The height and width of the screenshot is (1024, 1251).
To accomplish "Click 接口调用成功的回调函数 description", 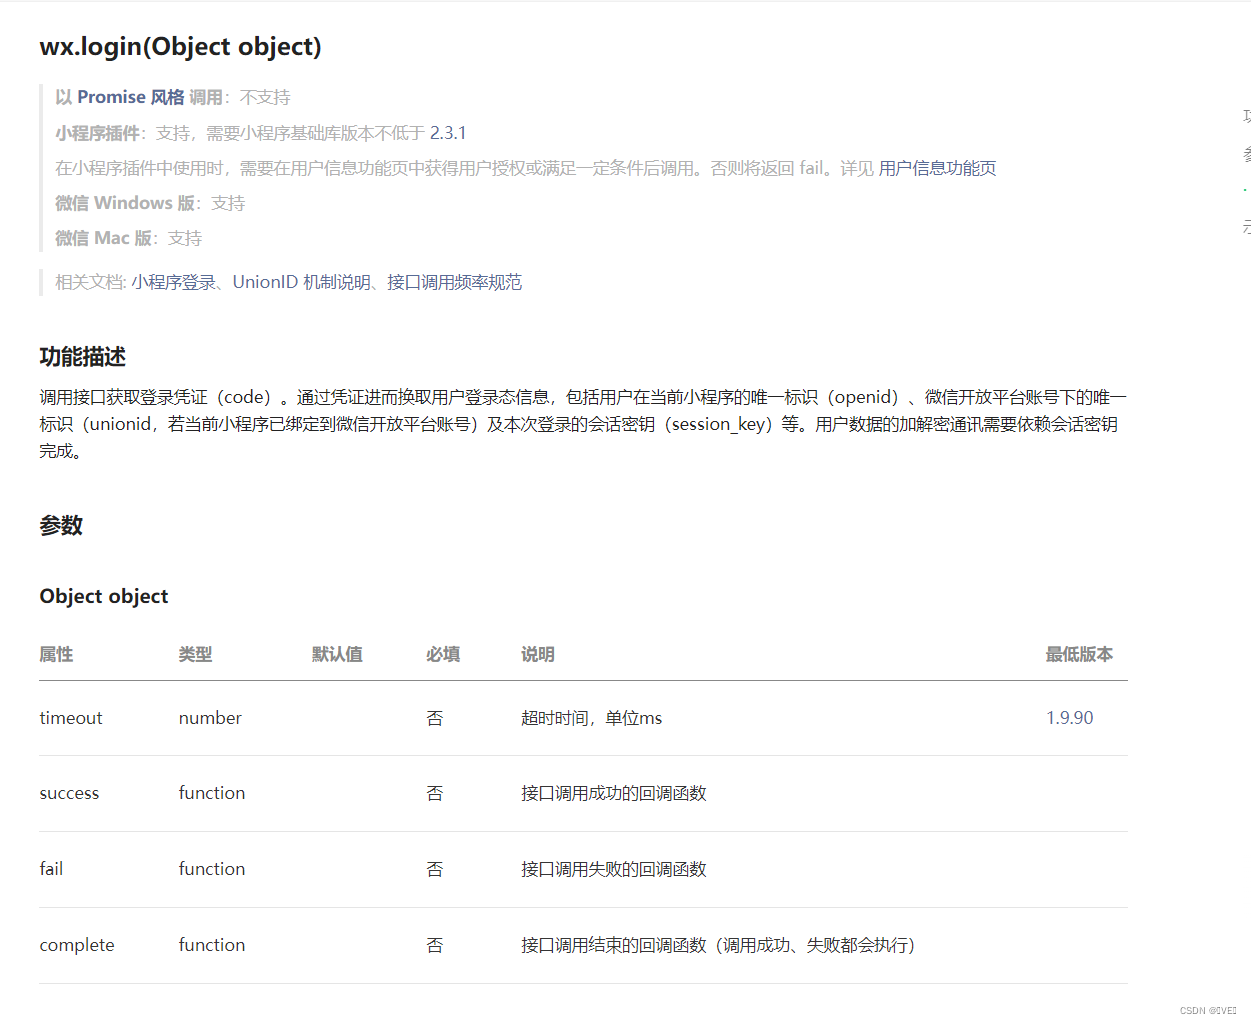I will 614,793.
